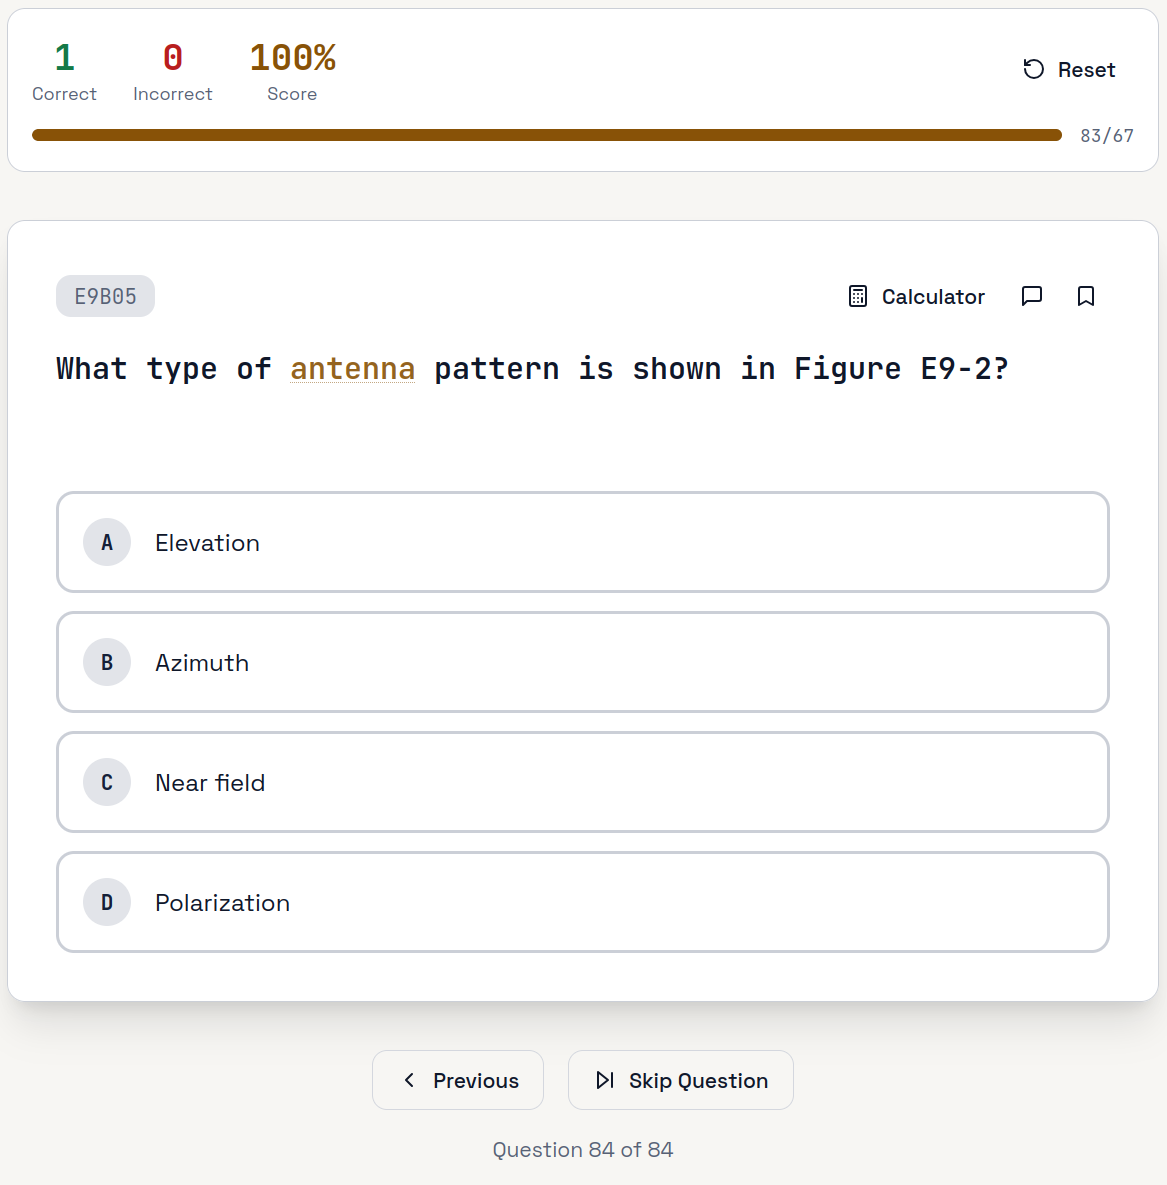Click the Calculator text label
1167x1185 pixels.
[933, 297]
